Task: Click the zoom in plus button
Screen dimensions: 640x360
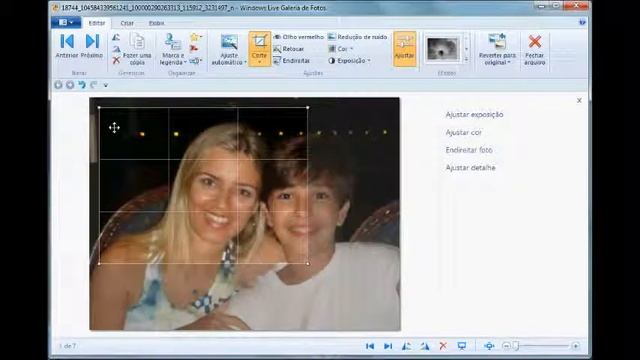Action: pyautogui.click(x=576, y=346)
